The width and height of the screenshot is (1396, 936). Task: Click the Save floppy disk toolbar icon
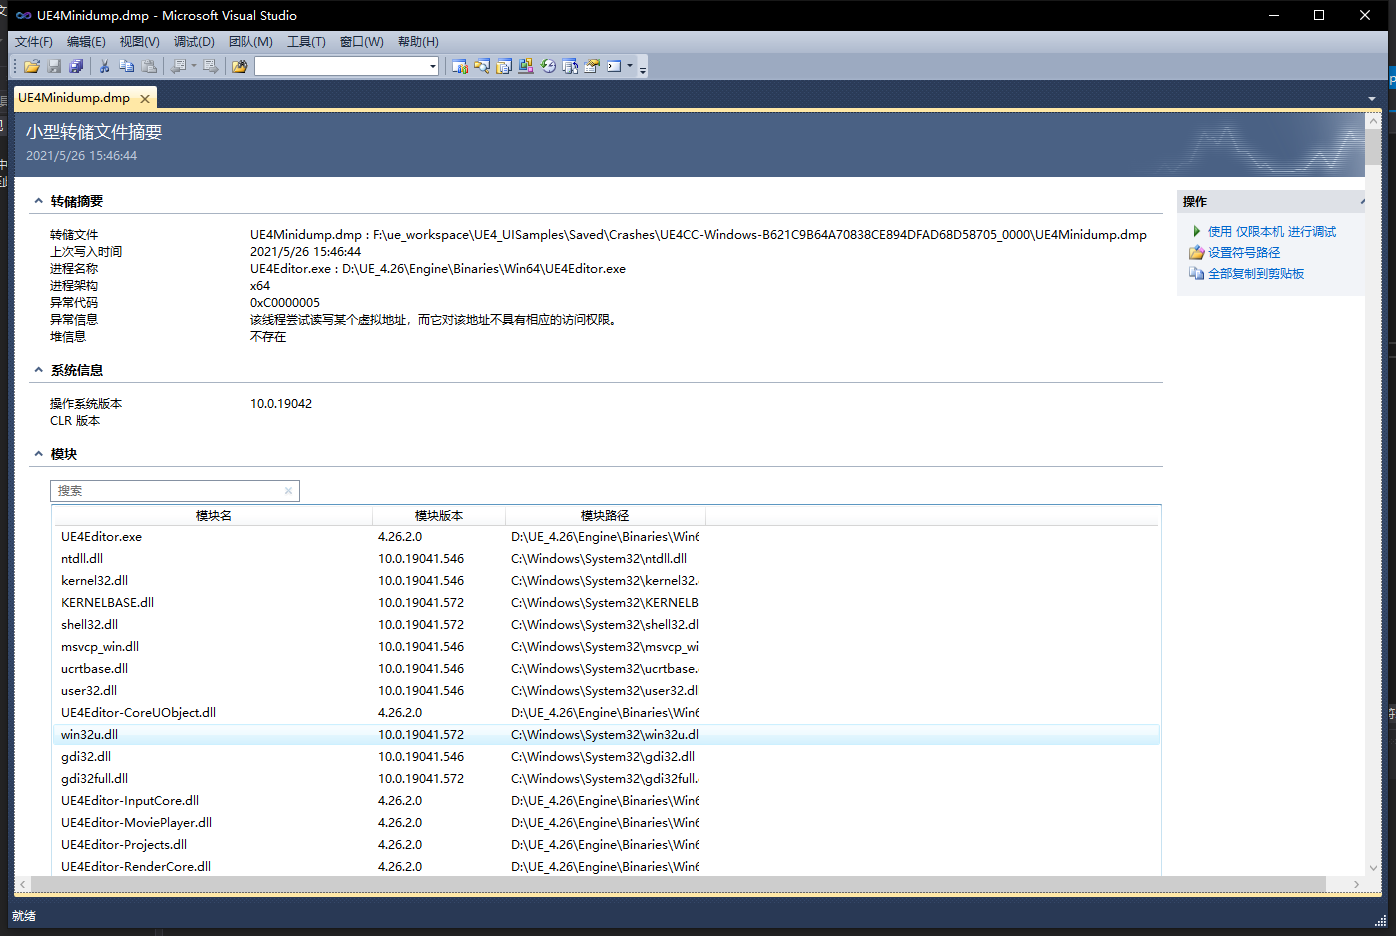click(54, 66)
